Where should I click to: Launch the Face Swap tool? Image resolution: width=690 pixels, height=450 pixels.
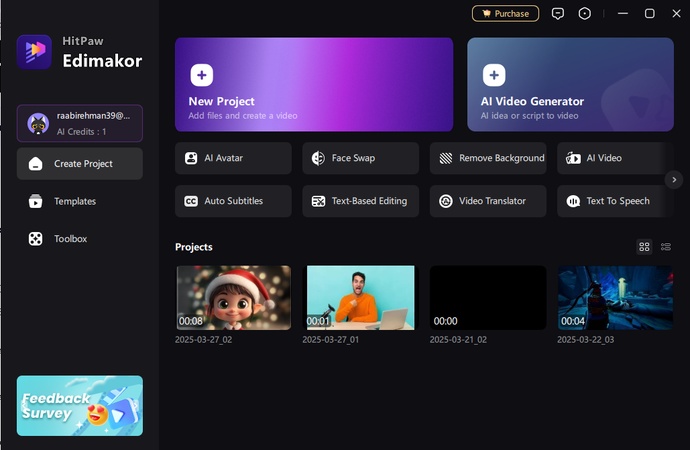(x=361, y=158)
